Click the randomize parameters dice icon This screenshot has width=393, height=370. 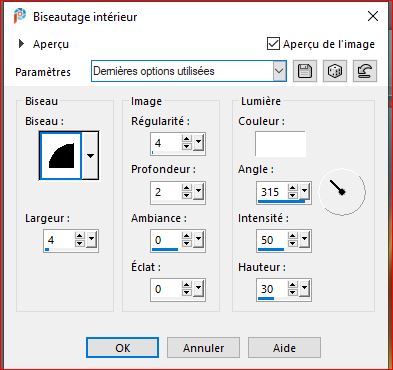335,71
